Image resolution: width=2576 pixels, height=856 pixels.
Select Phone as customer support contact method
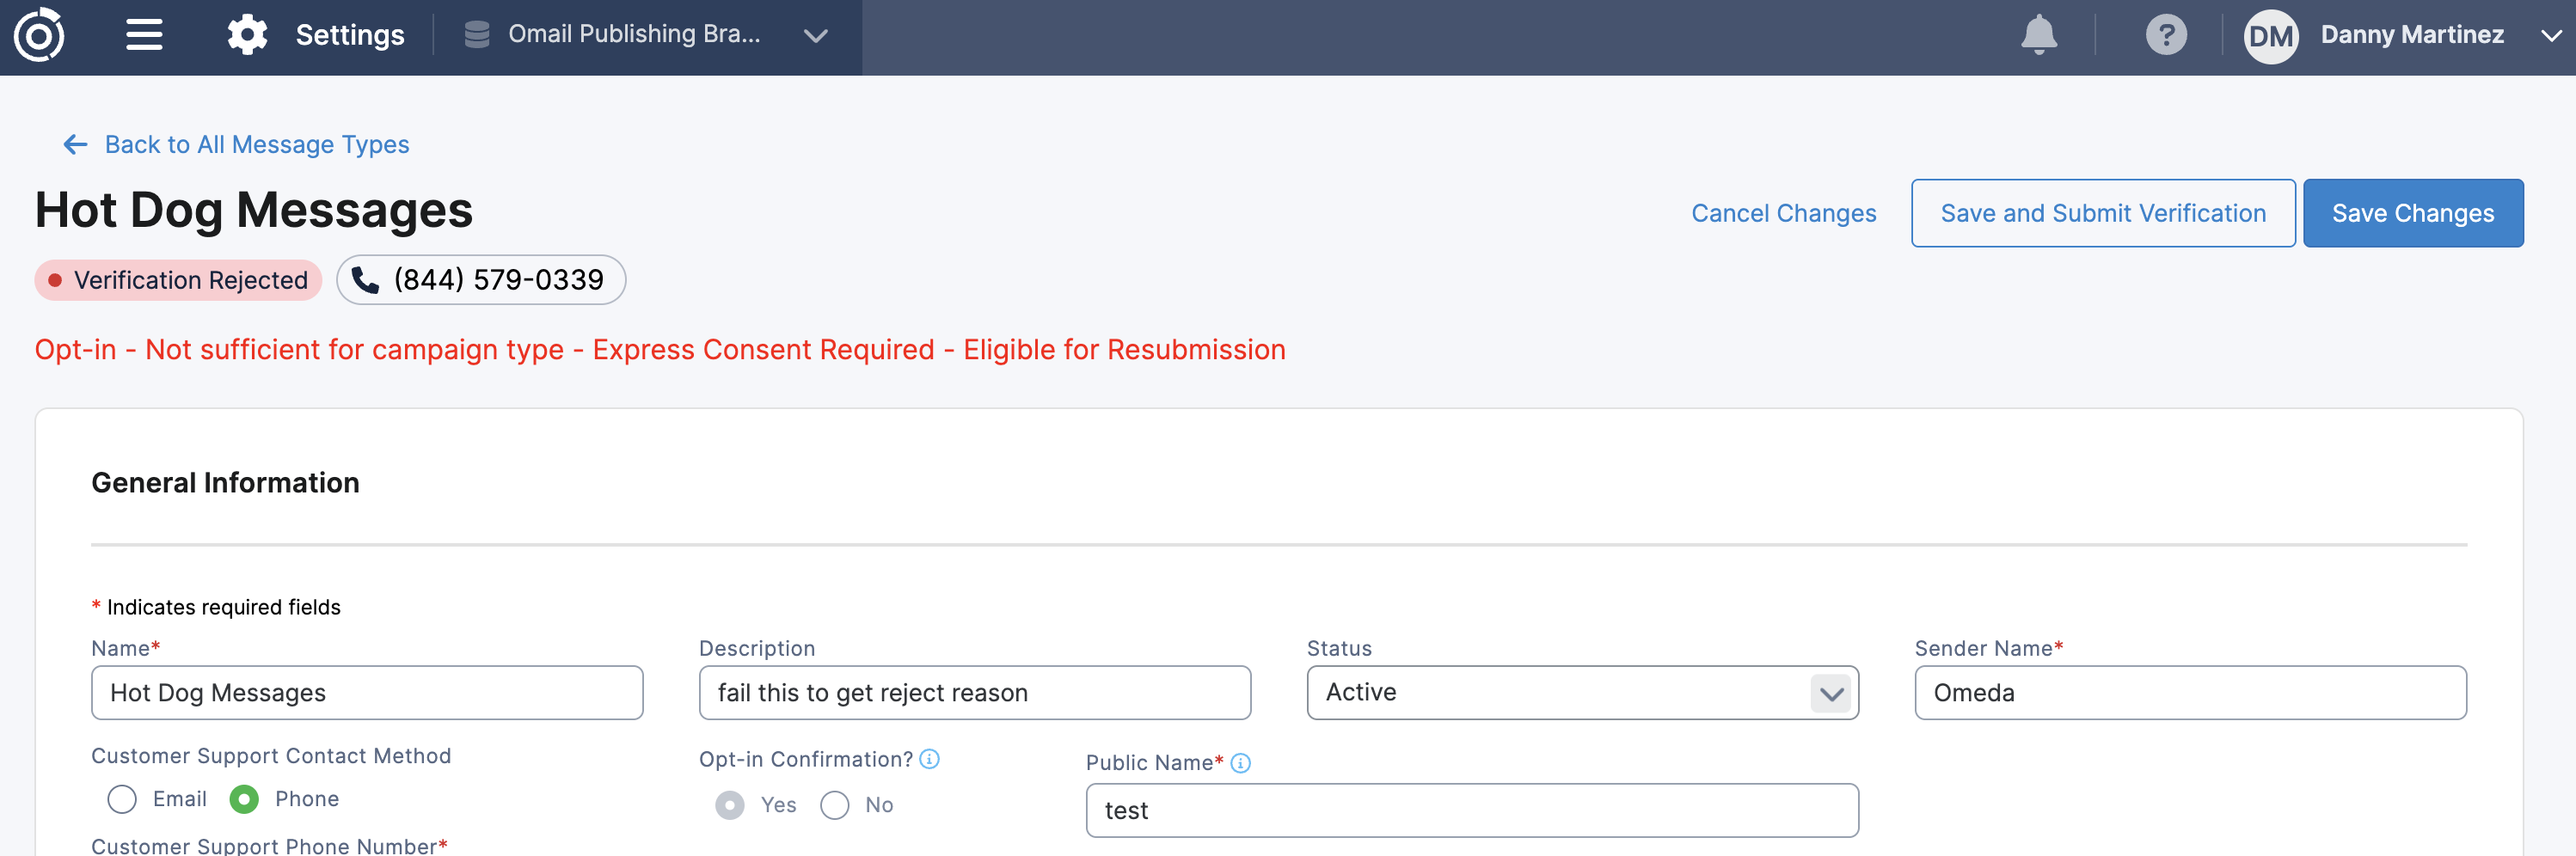[x=244, y=799]
